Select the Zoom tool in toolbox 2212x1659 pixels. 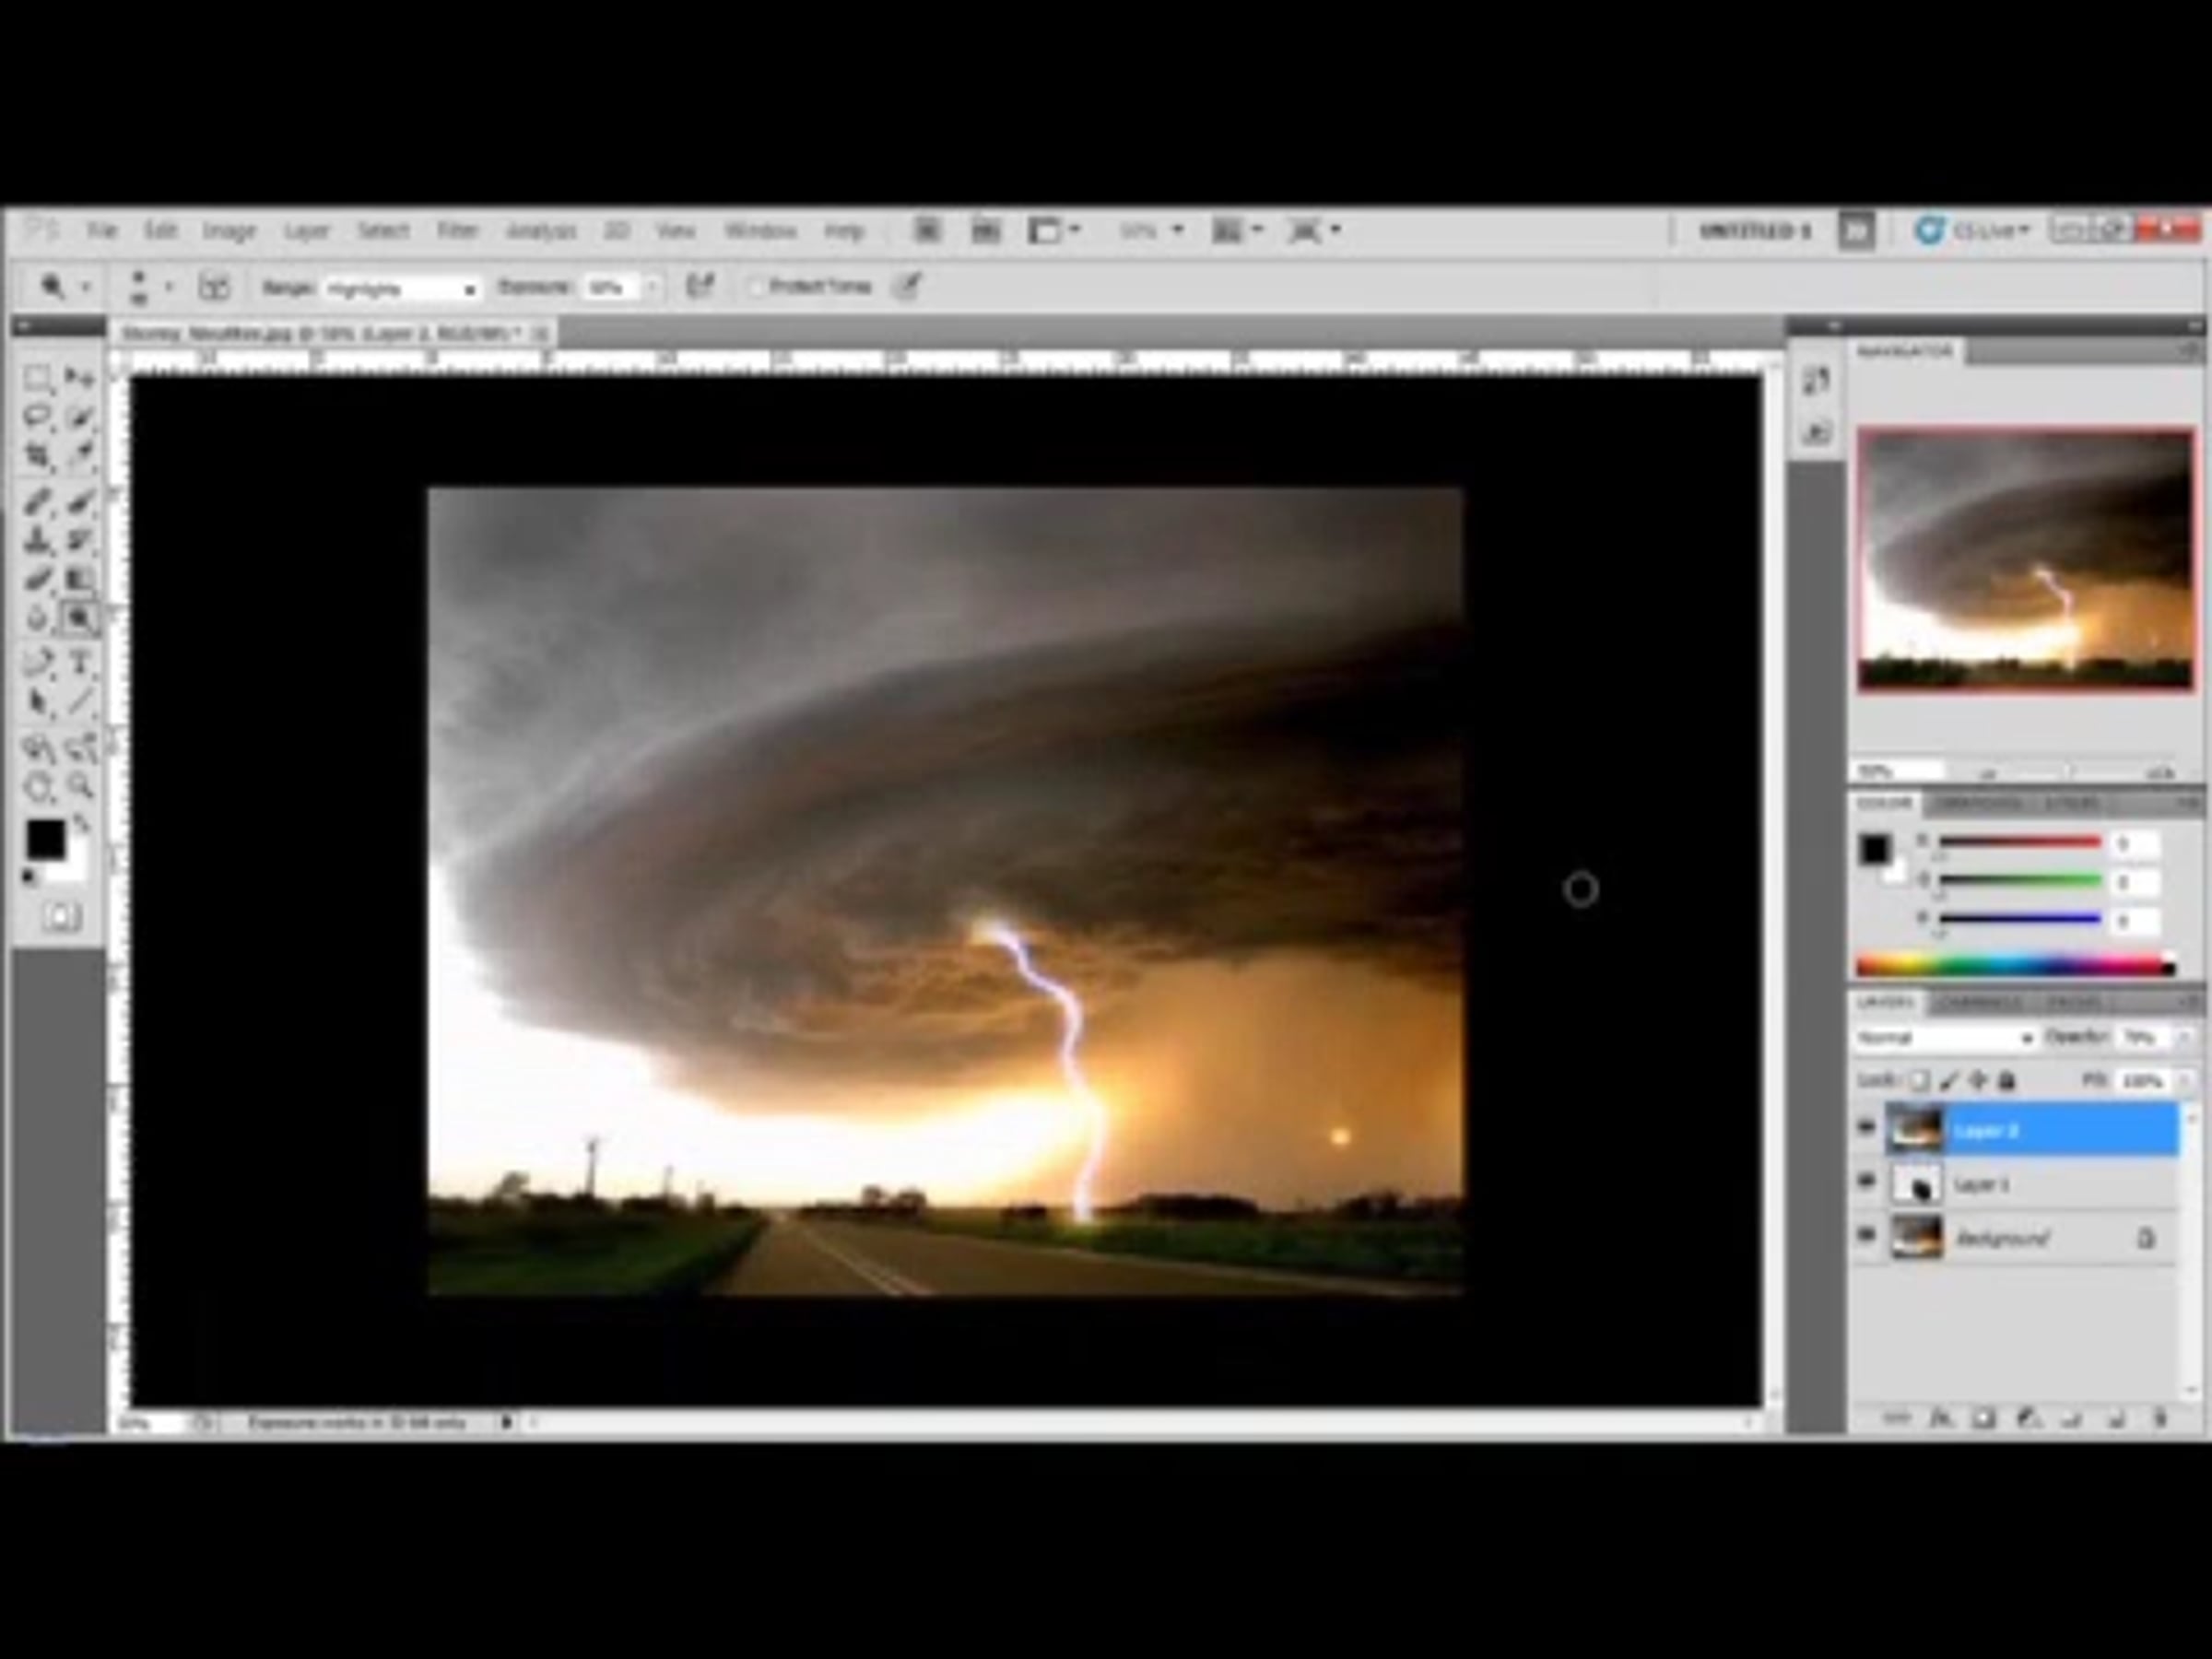81,786
